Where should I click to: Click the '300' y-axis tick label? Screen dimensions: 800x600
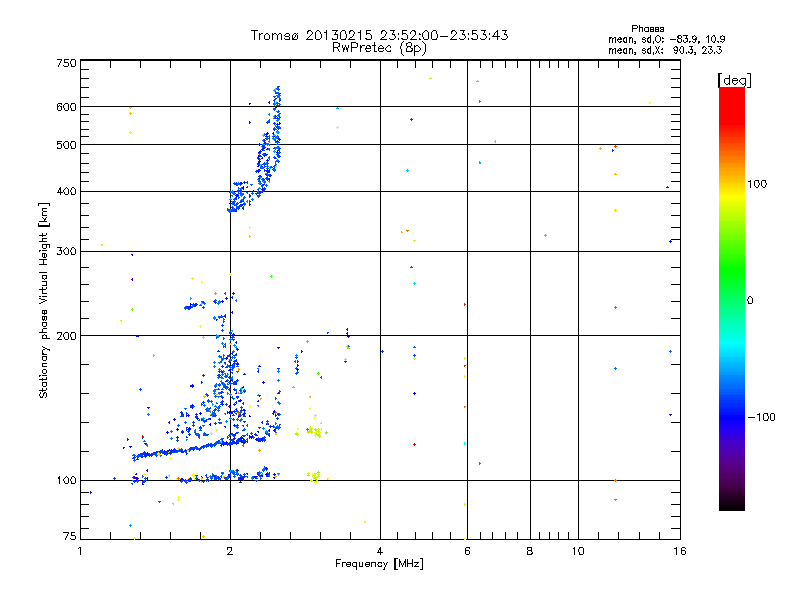tap(66, 252)
